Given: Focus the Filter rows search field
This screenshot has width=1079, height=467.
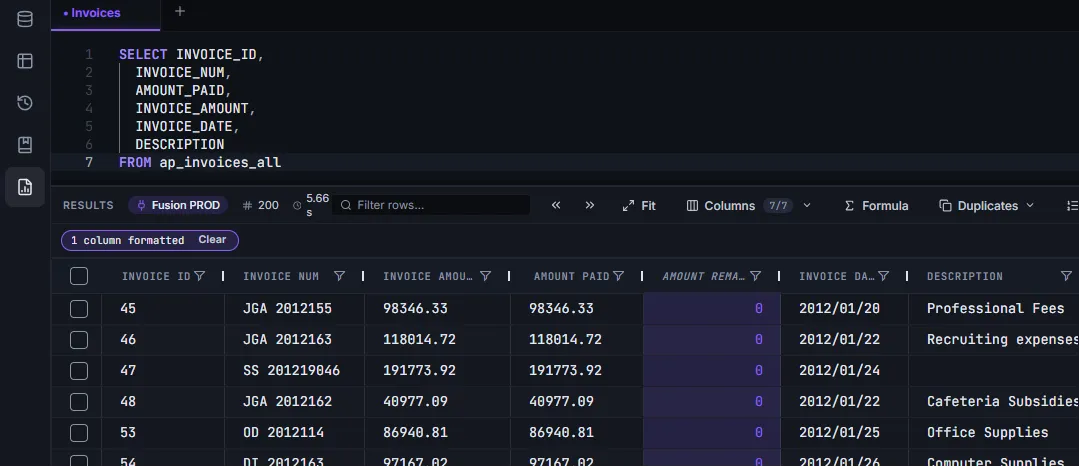Looking at the screenshot, I should (431, 205).
